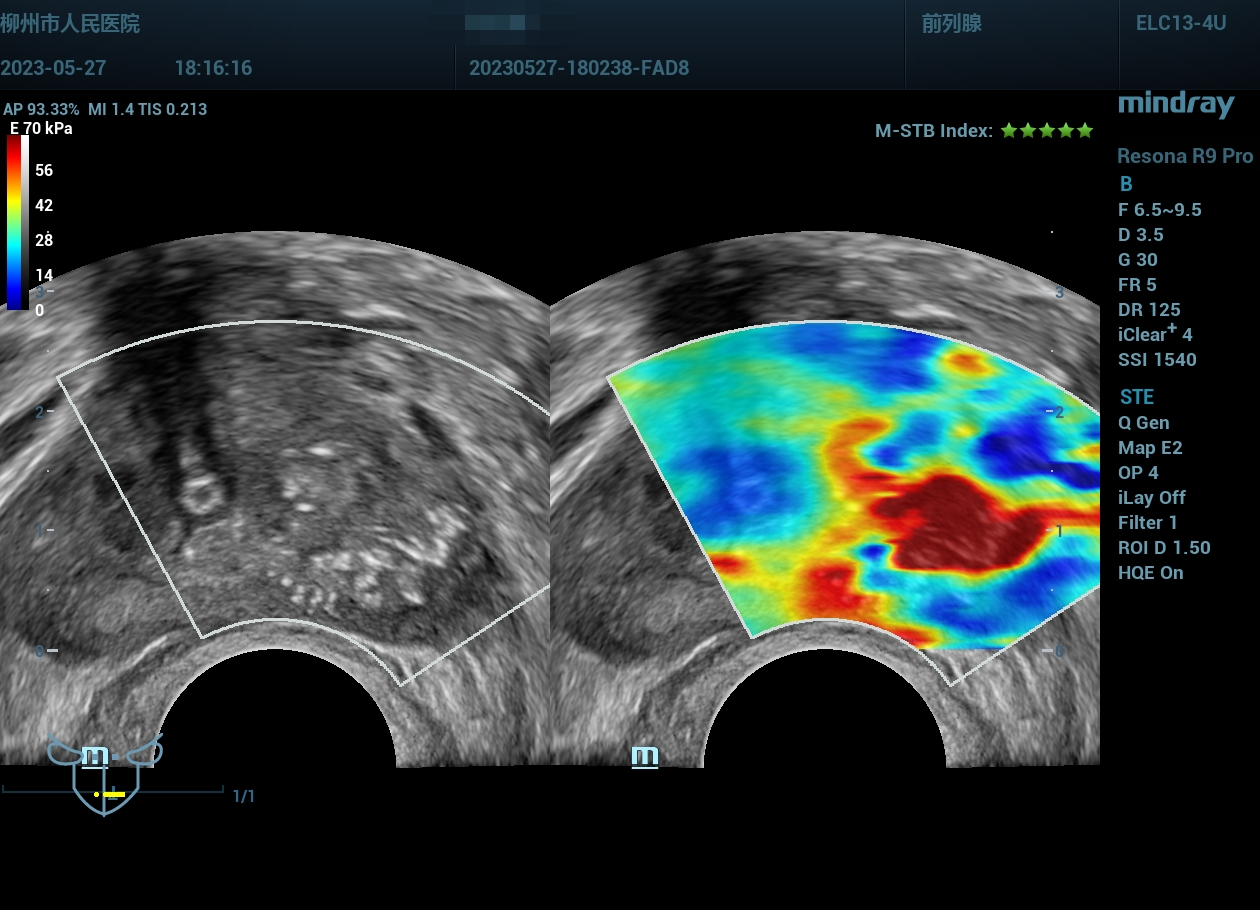
Task: Select the B mode parameter heading
Action: [1126, 184]
